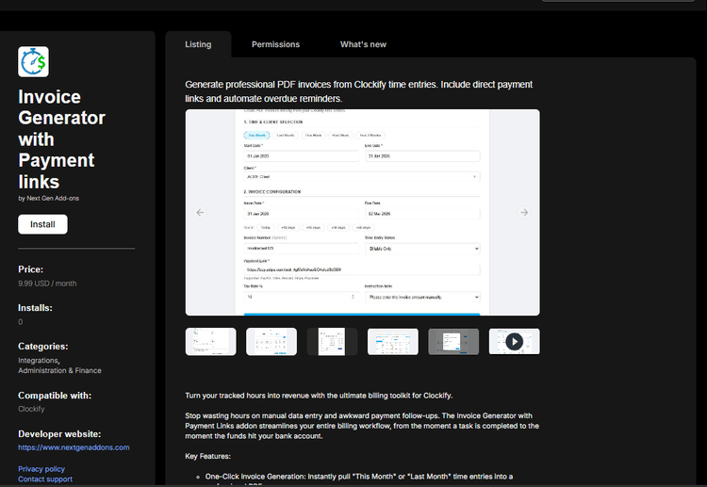Screen dimensions: 707x487
Task: Advance to next screenshot with right arrow
Action: pyautogui.click(x=524, y=212)
